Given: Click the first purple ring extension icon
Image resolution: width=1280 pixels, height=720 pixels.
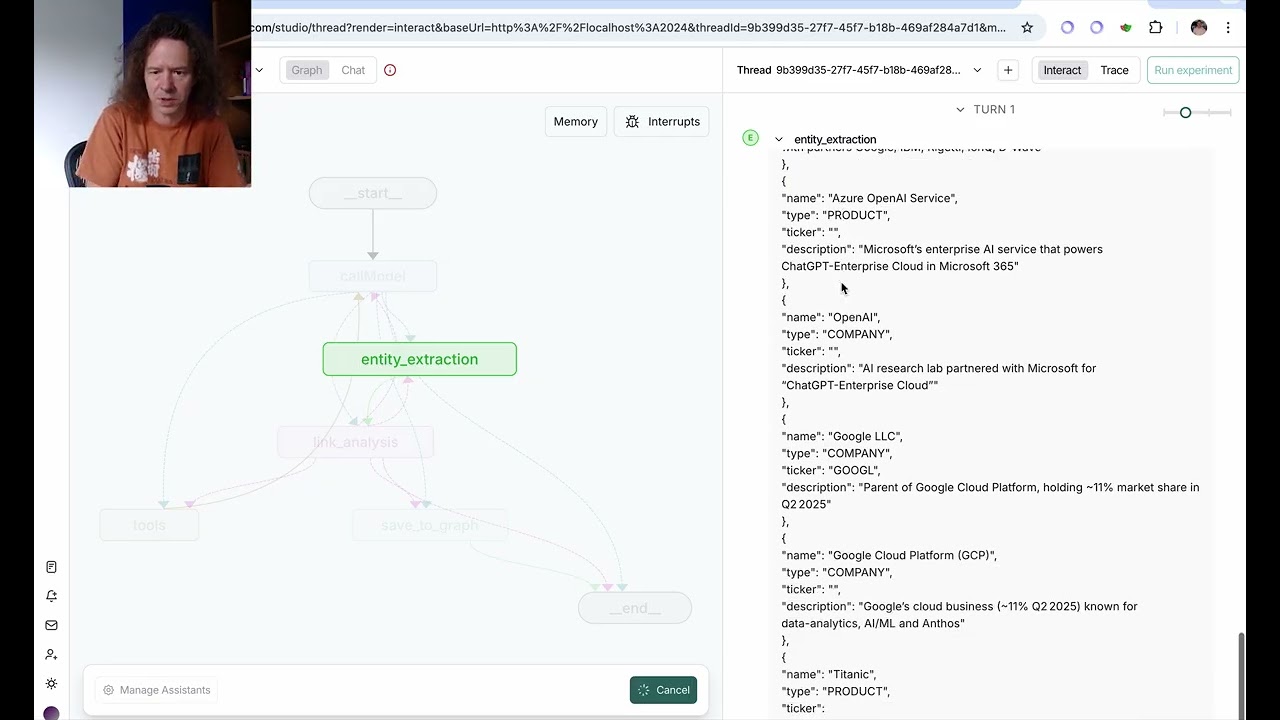Looking at the screenshot, I should [1067, 28].
